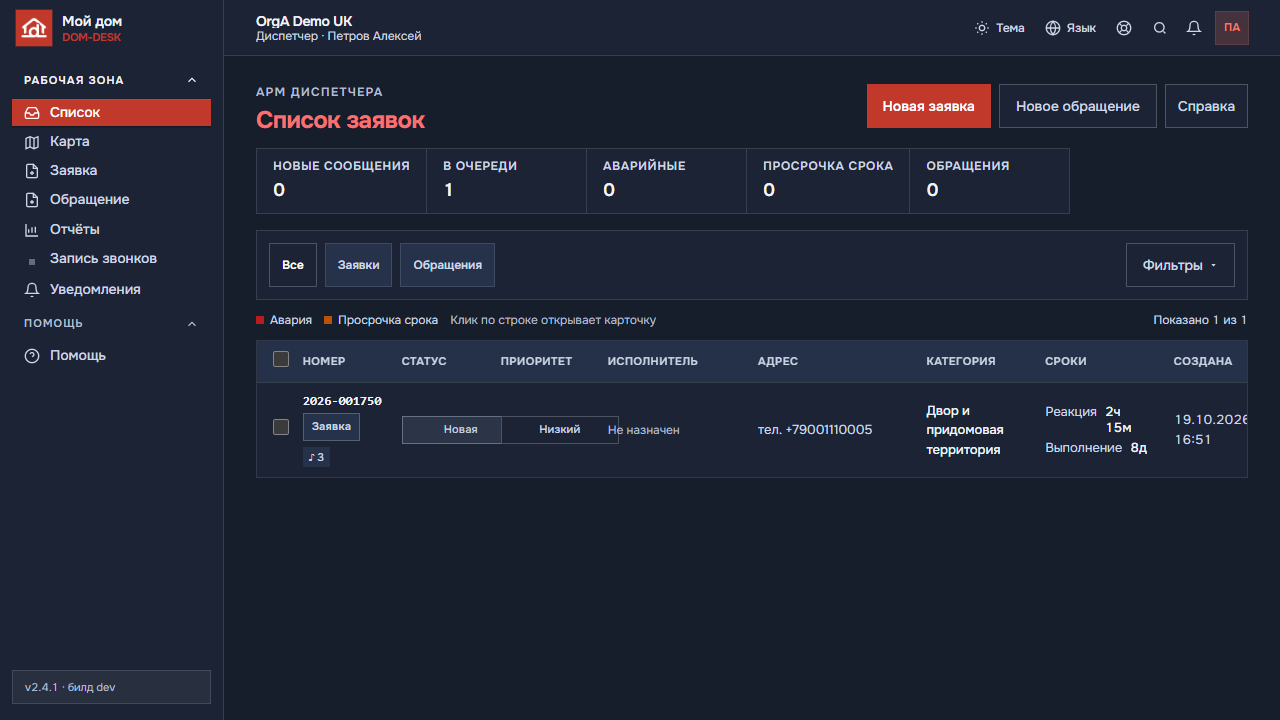Screen dimensions: 1280x720
Task: Click the НОМЕР column header
Action: pyautogui.click(x=324, y=361)
